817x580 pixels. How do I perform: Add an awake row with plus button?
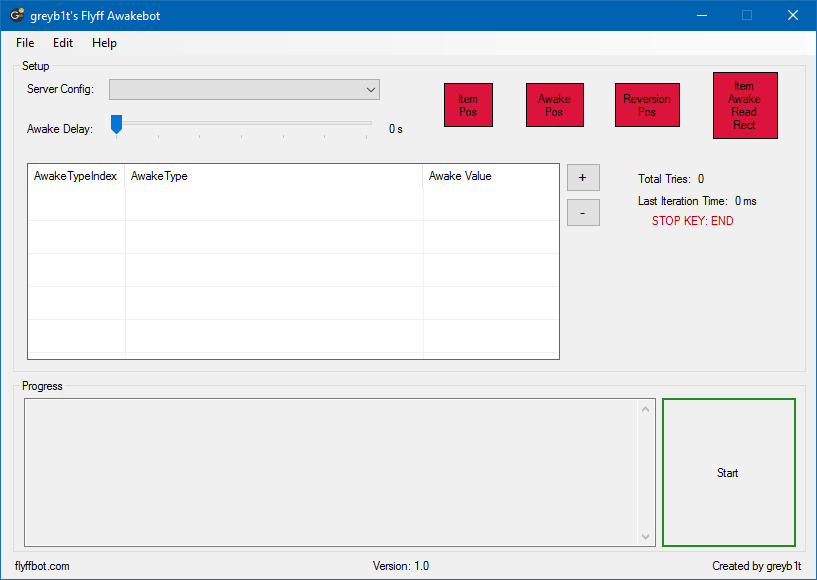coord(583,177)
